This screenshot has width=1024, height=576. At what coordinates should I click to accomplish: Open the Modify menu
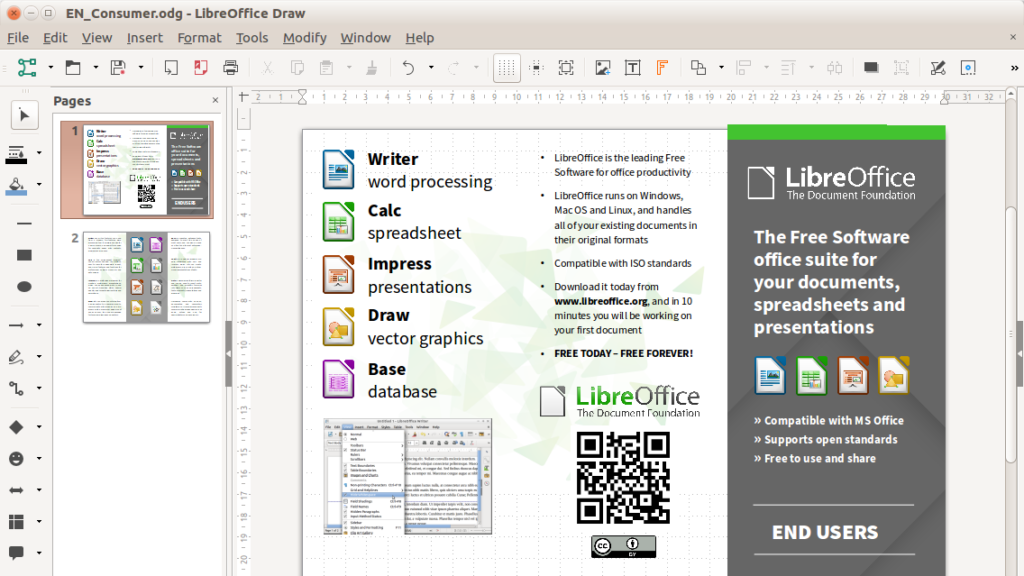(304, 38)
